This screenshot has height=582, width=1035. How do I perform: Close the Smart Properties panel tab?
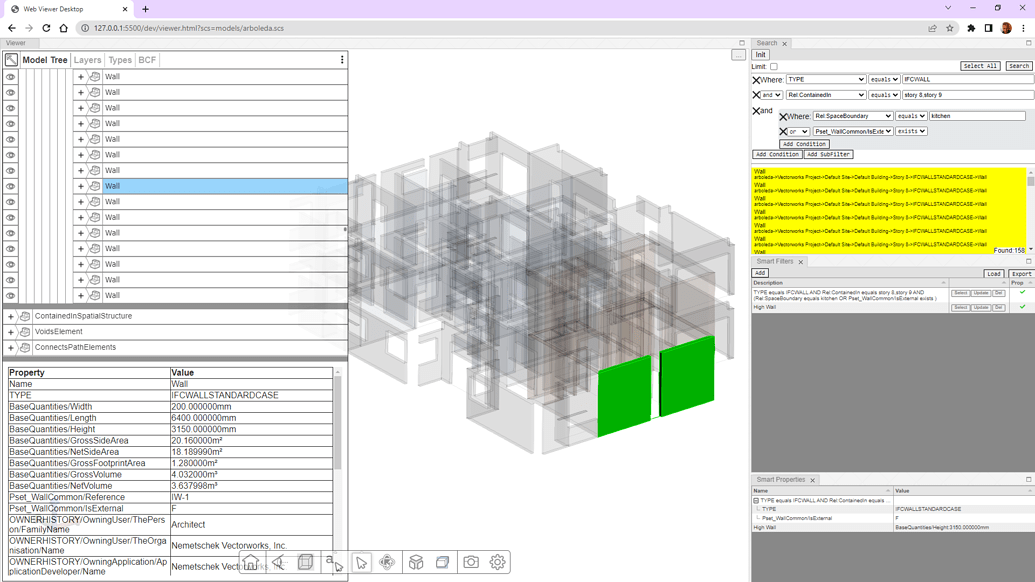coord(813,480)
